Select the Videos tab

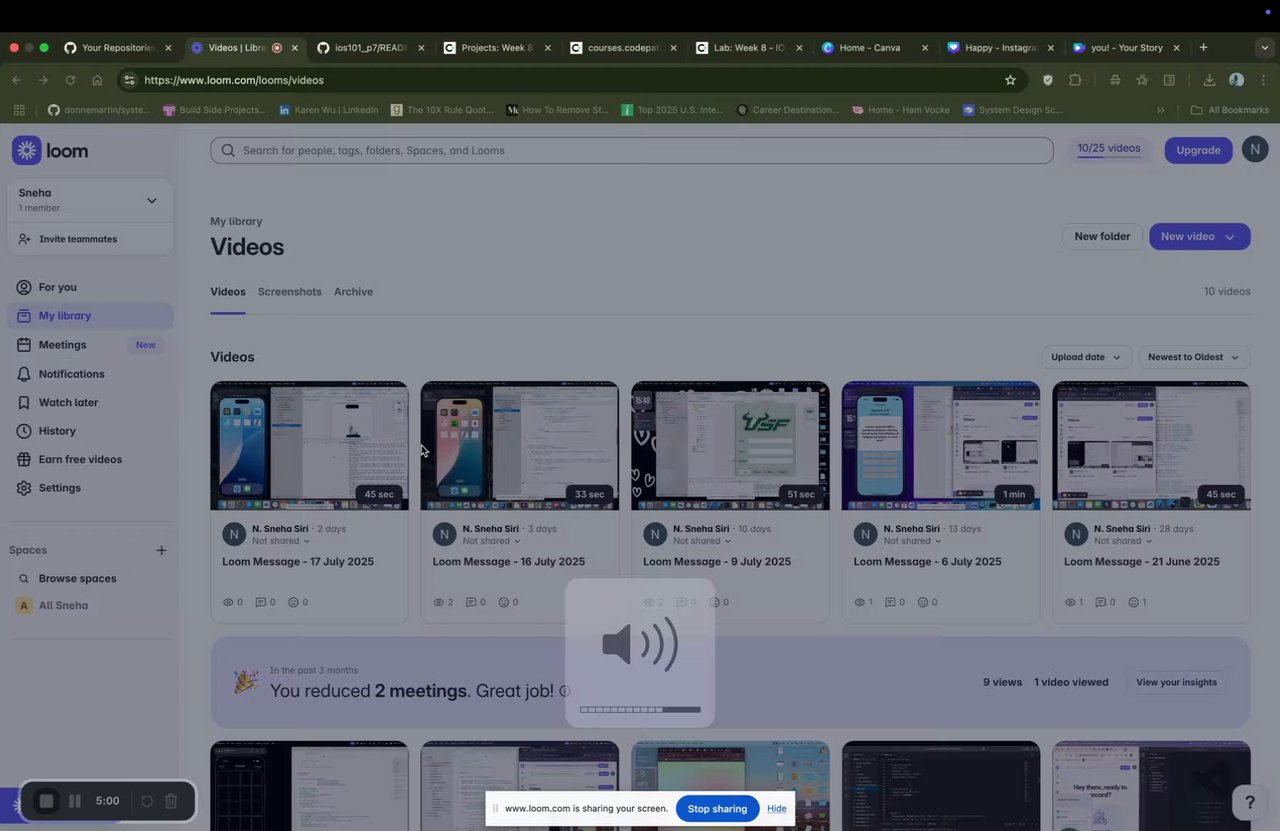point(228,292)
